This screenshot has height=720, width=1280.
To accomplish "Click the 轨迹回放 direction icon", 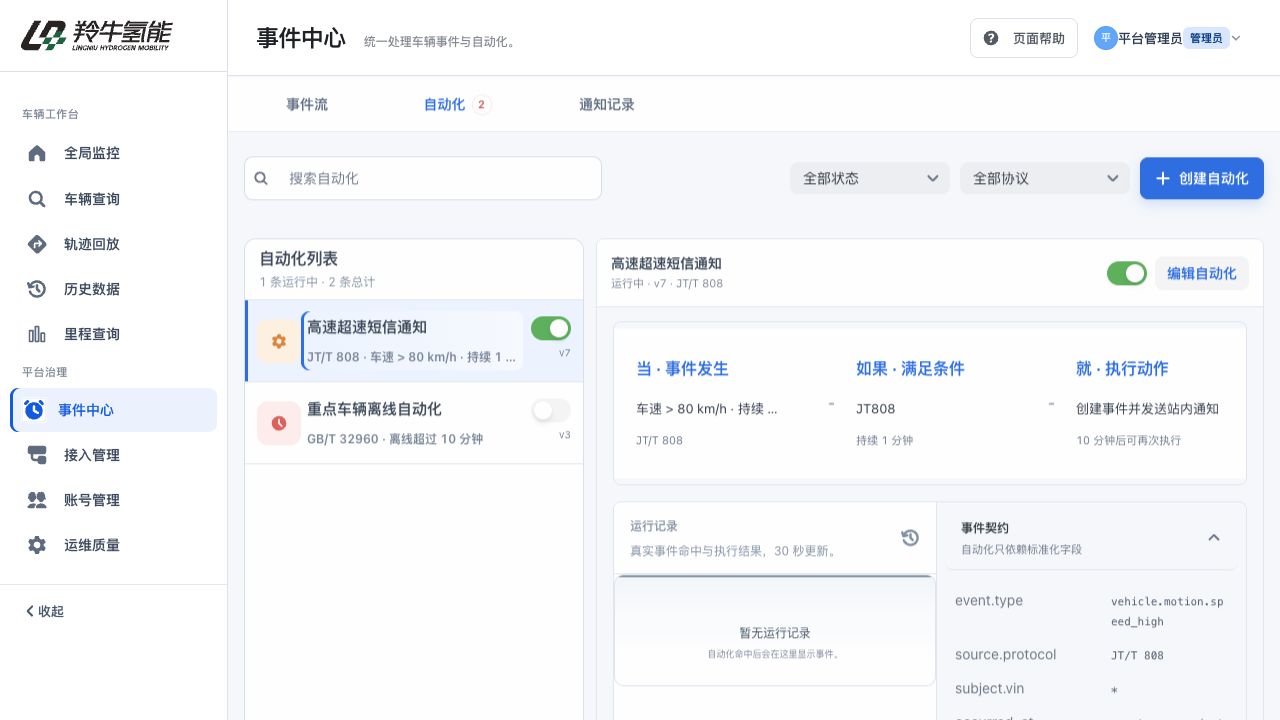I will (x=37, y=244).
